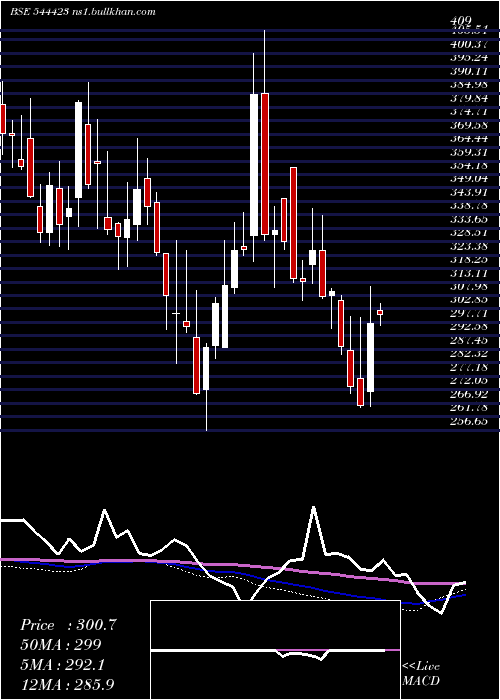
Task: Click the 12MA : 285.9 readout
Action: tap(68, 684)
